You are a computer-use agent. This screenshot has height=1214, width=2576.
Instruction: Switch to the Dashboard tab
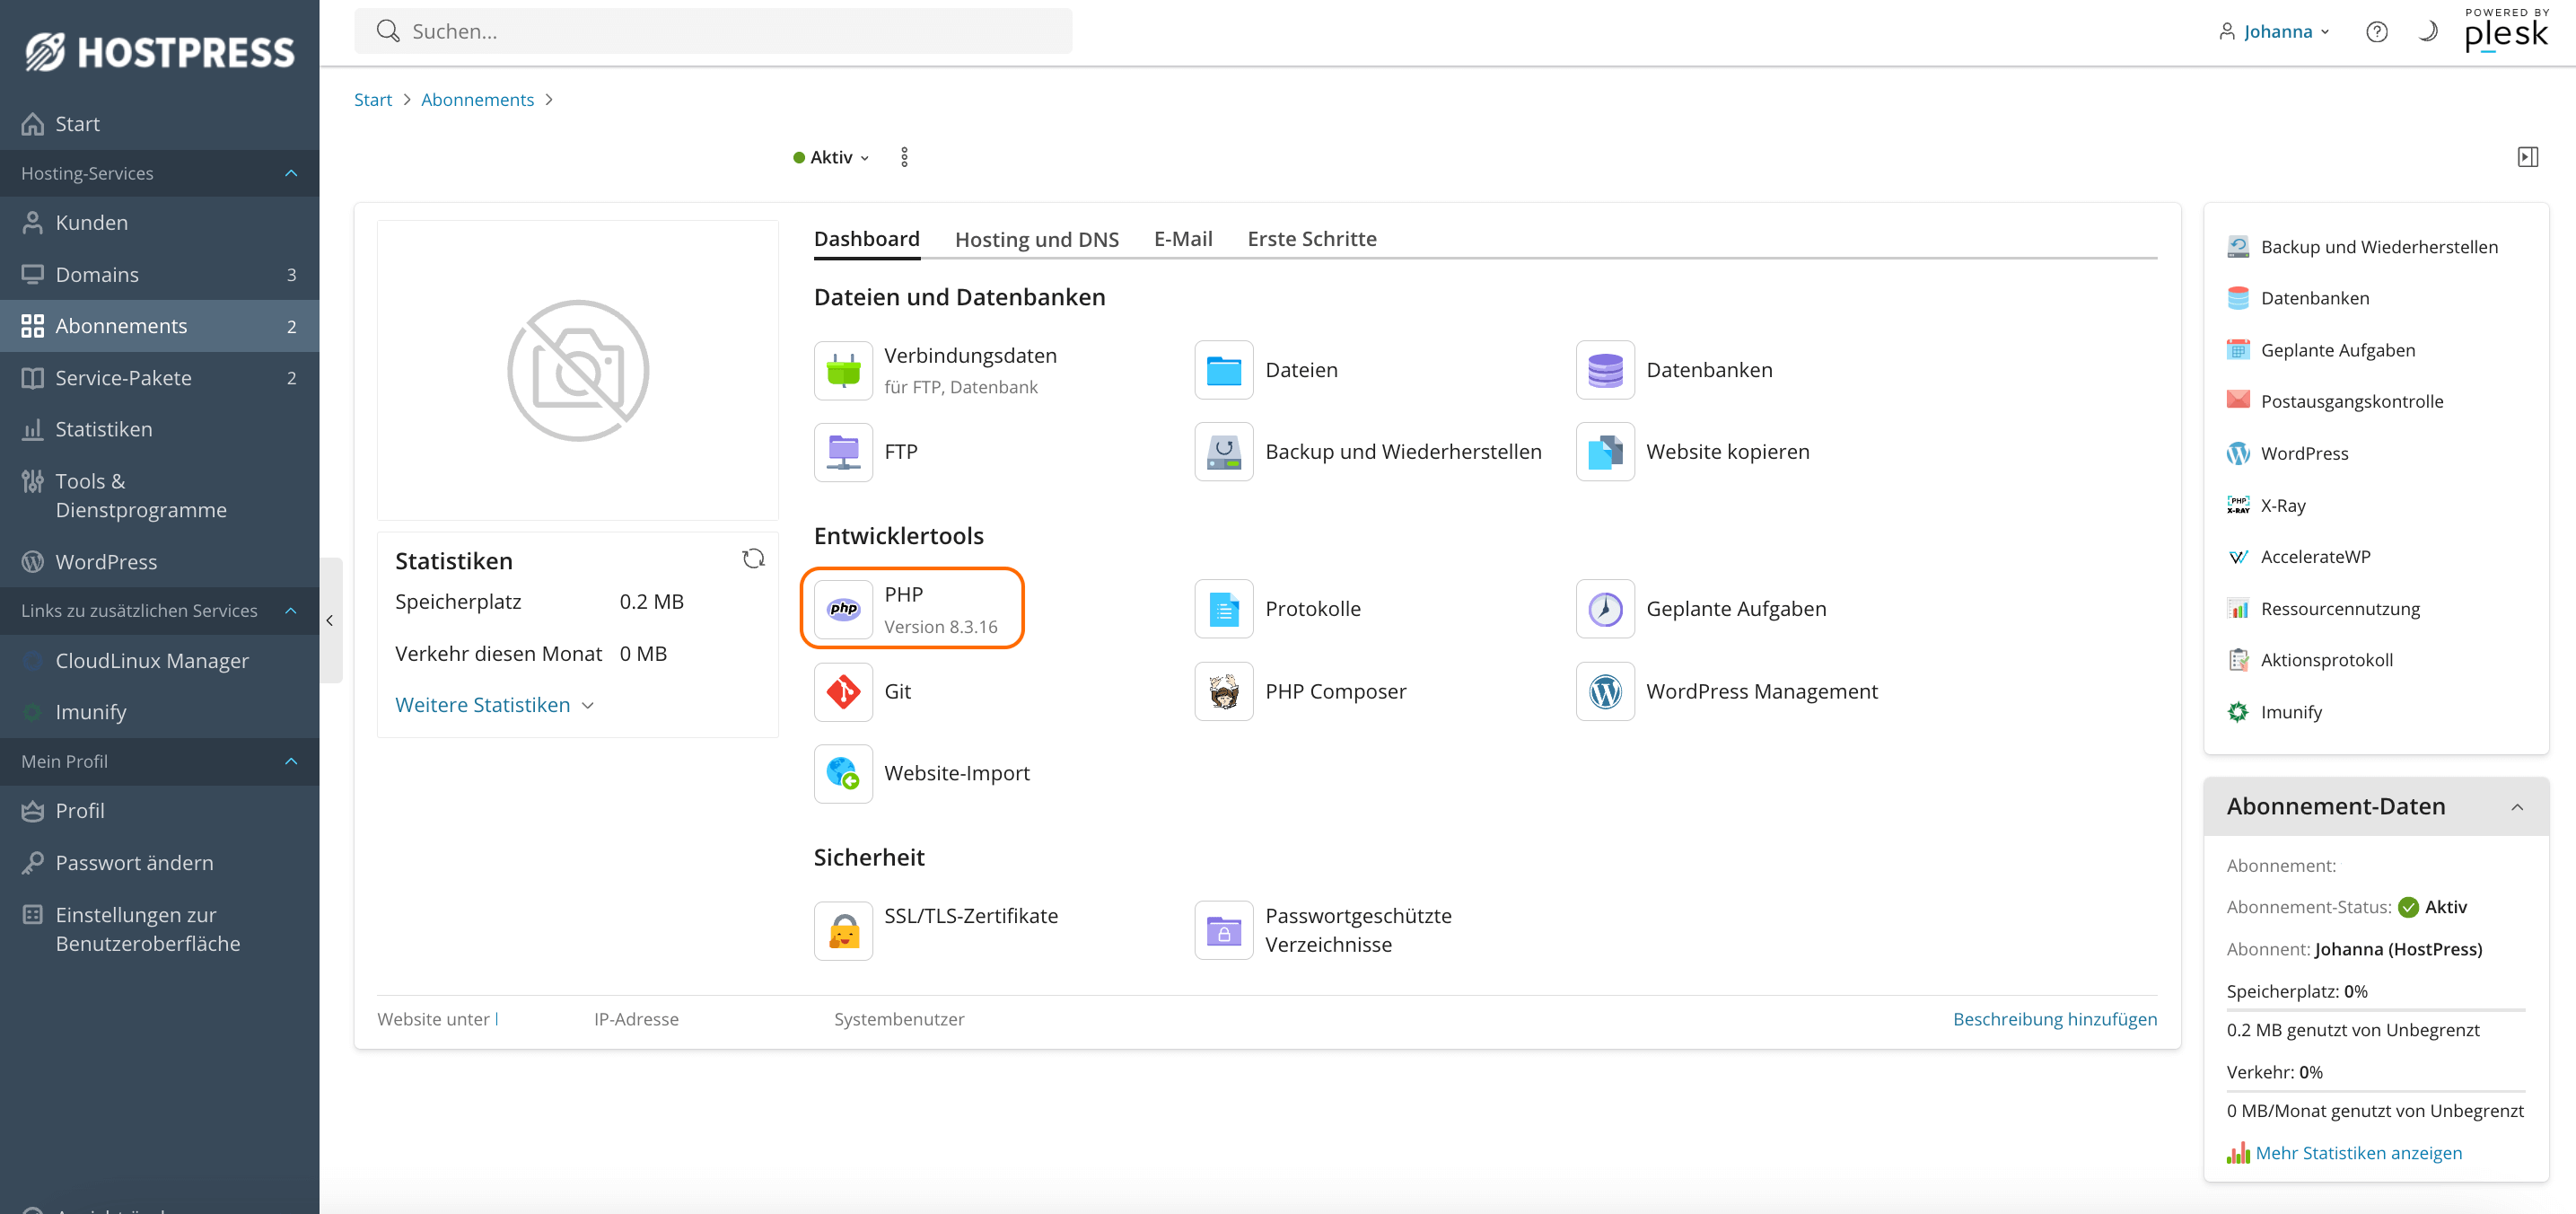866,239
